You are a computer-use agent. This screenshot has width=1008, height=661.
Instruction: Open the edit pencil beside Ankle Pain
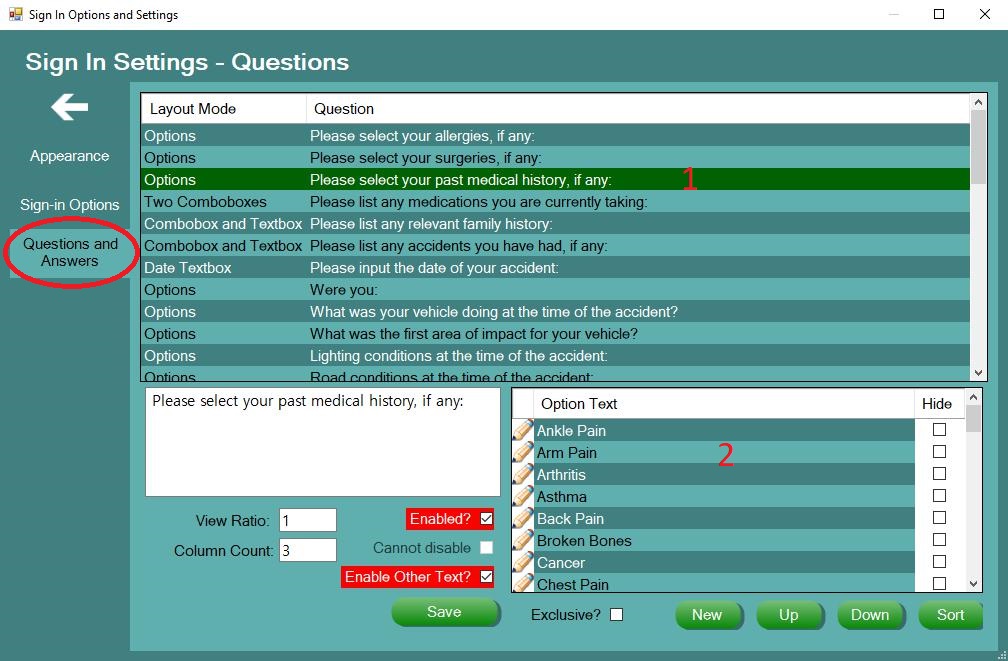click(523, 430)
